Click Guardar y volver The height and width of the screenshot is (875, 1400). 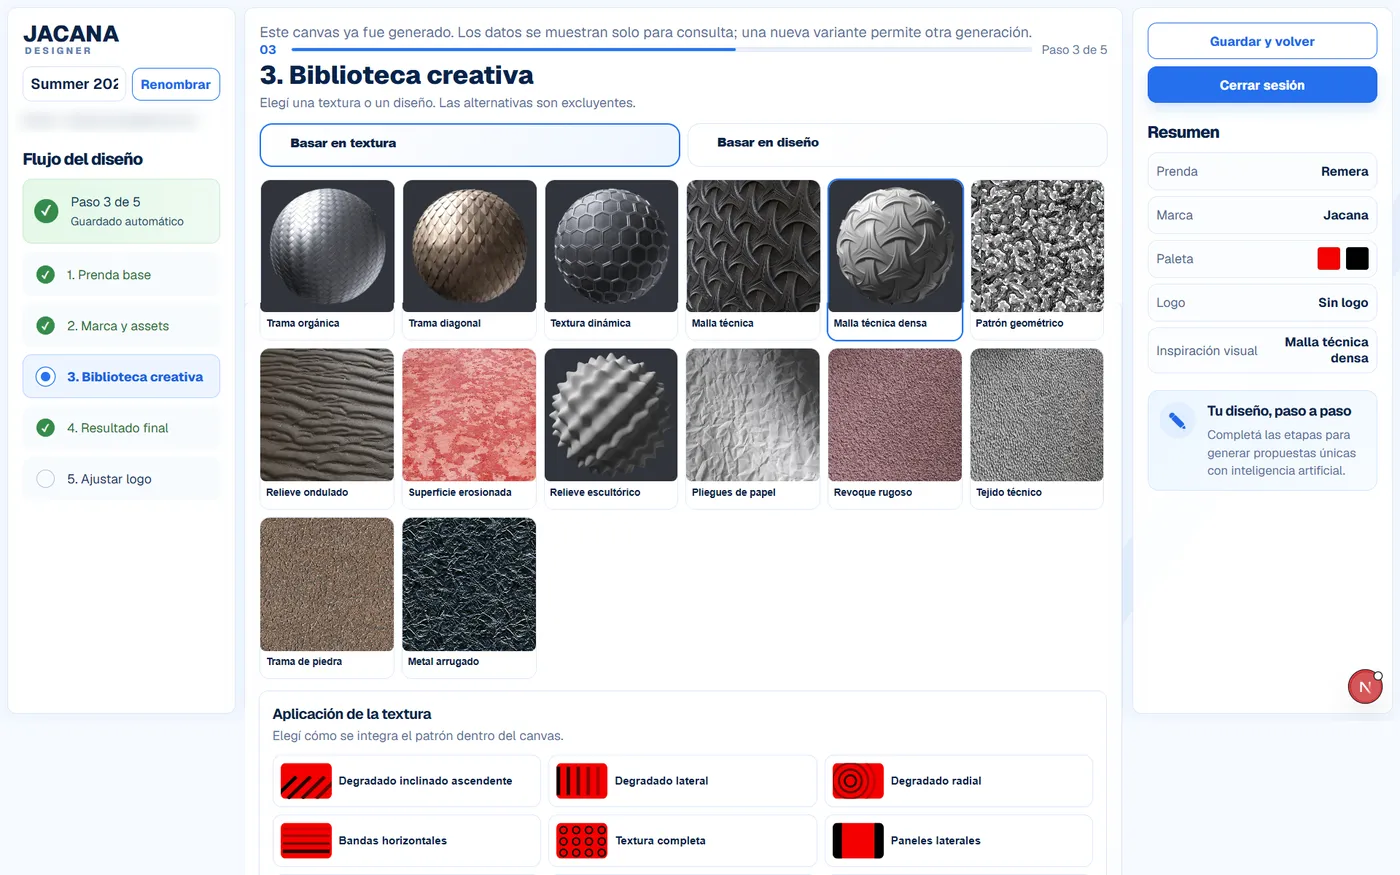[x=1262, y=41]
